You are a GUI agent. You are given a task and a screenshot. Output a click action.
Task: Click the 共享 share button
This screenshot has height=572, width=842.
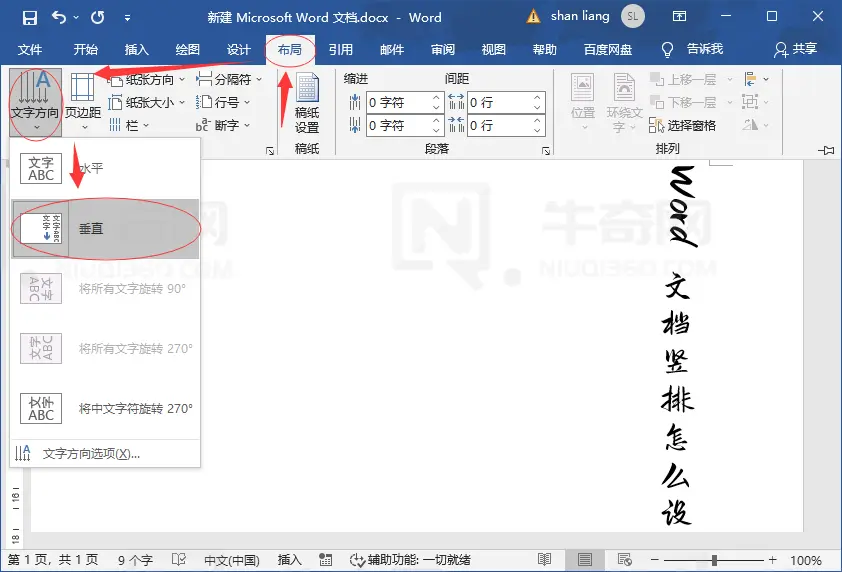(x=796, y=50)
